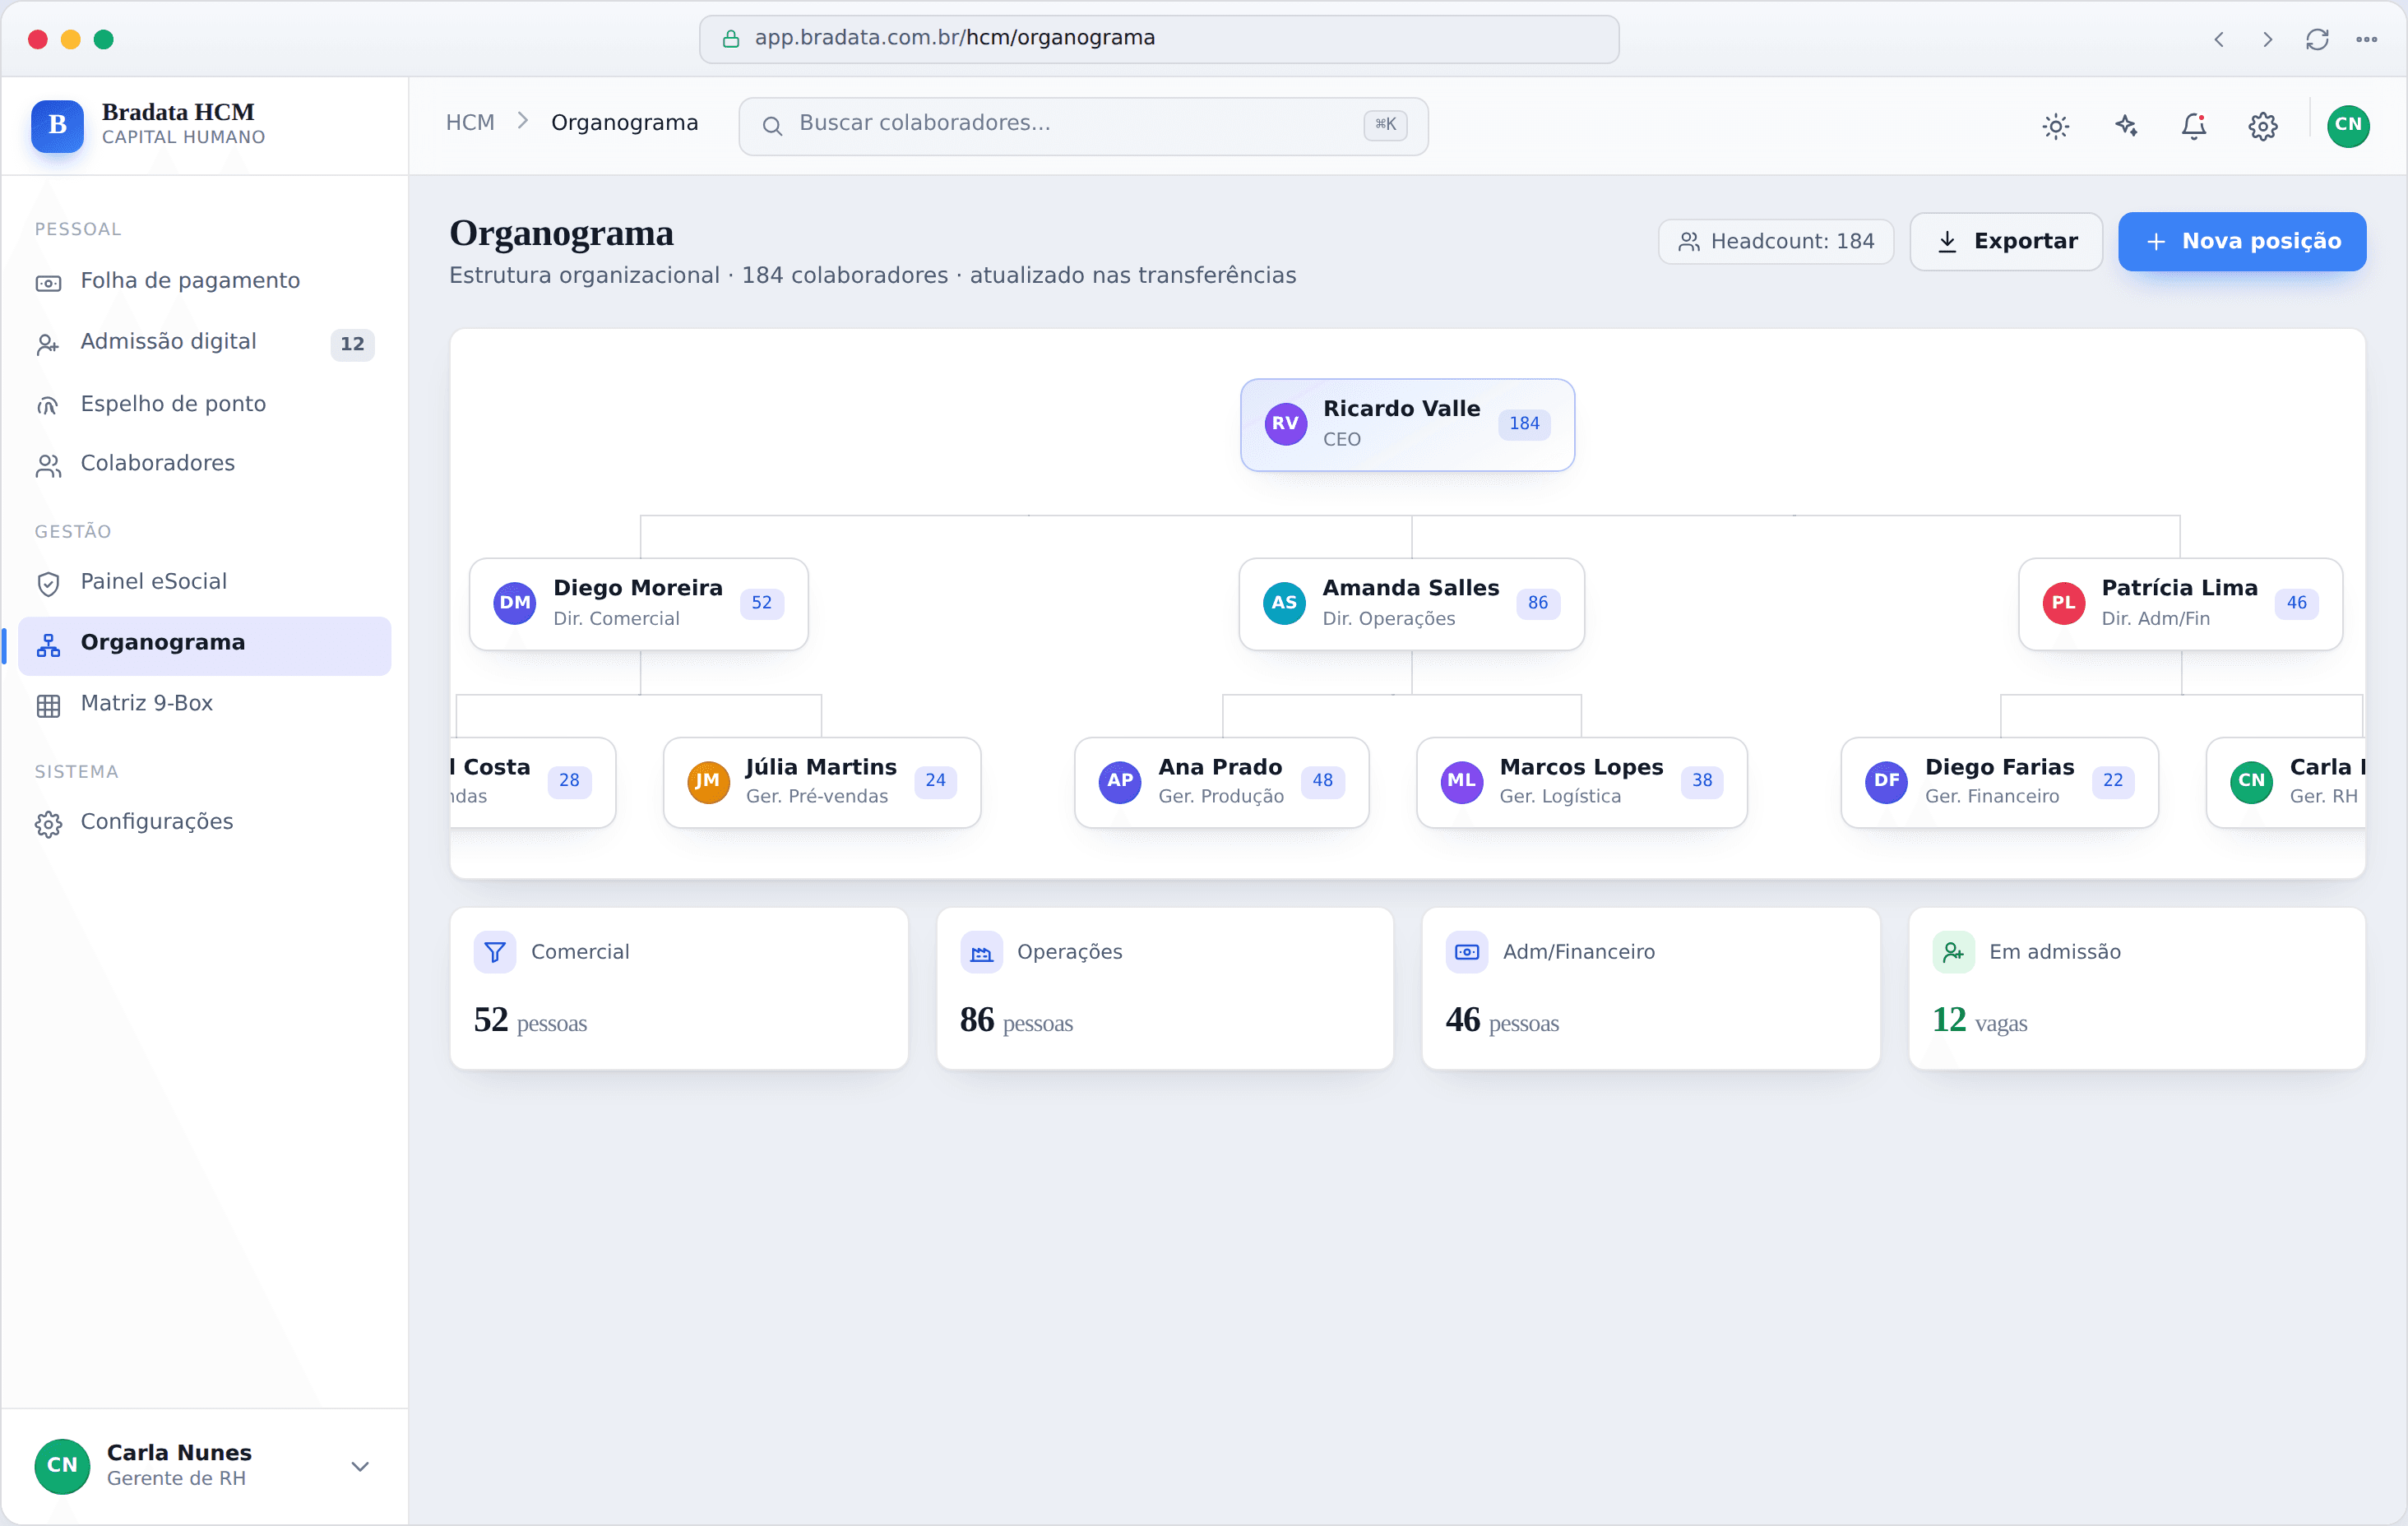
Task: Click the AP avatar of Ana Prado
Action: tap(1120, 781)
